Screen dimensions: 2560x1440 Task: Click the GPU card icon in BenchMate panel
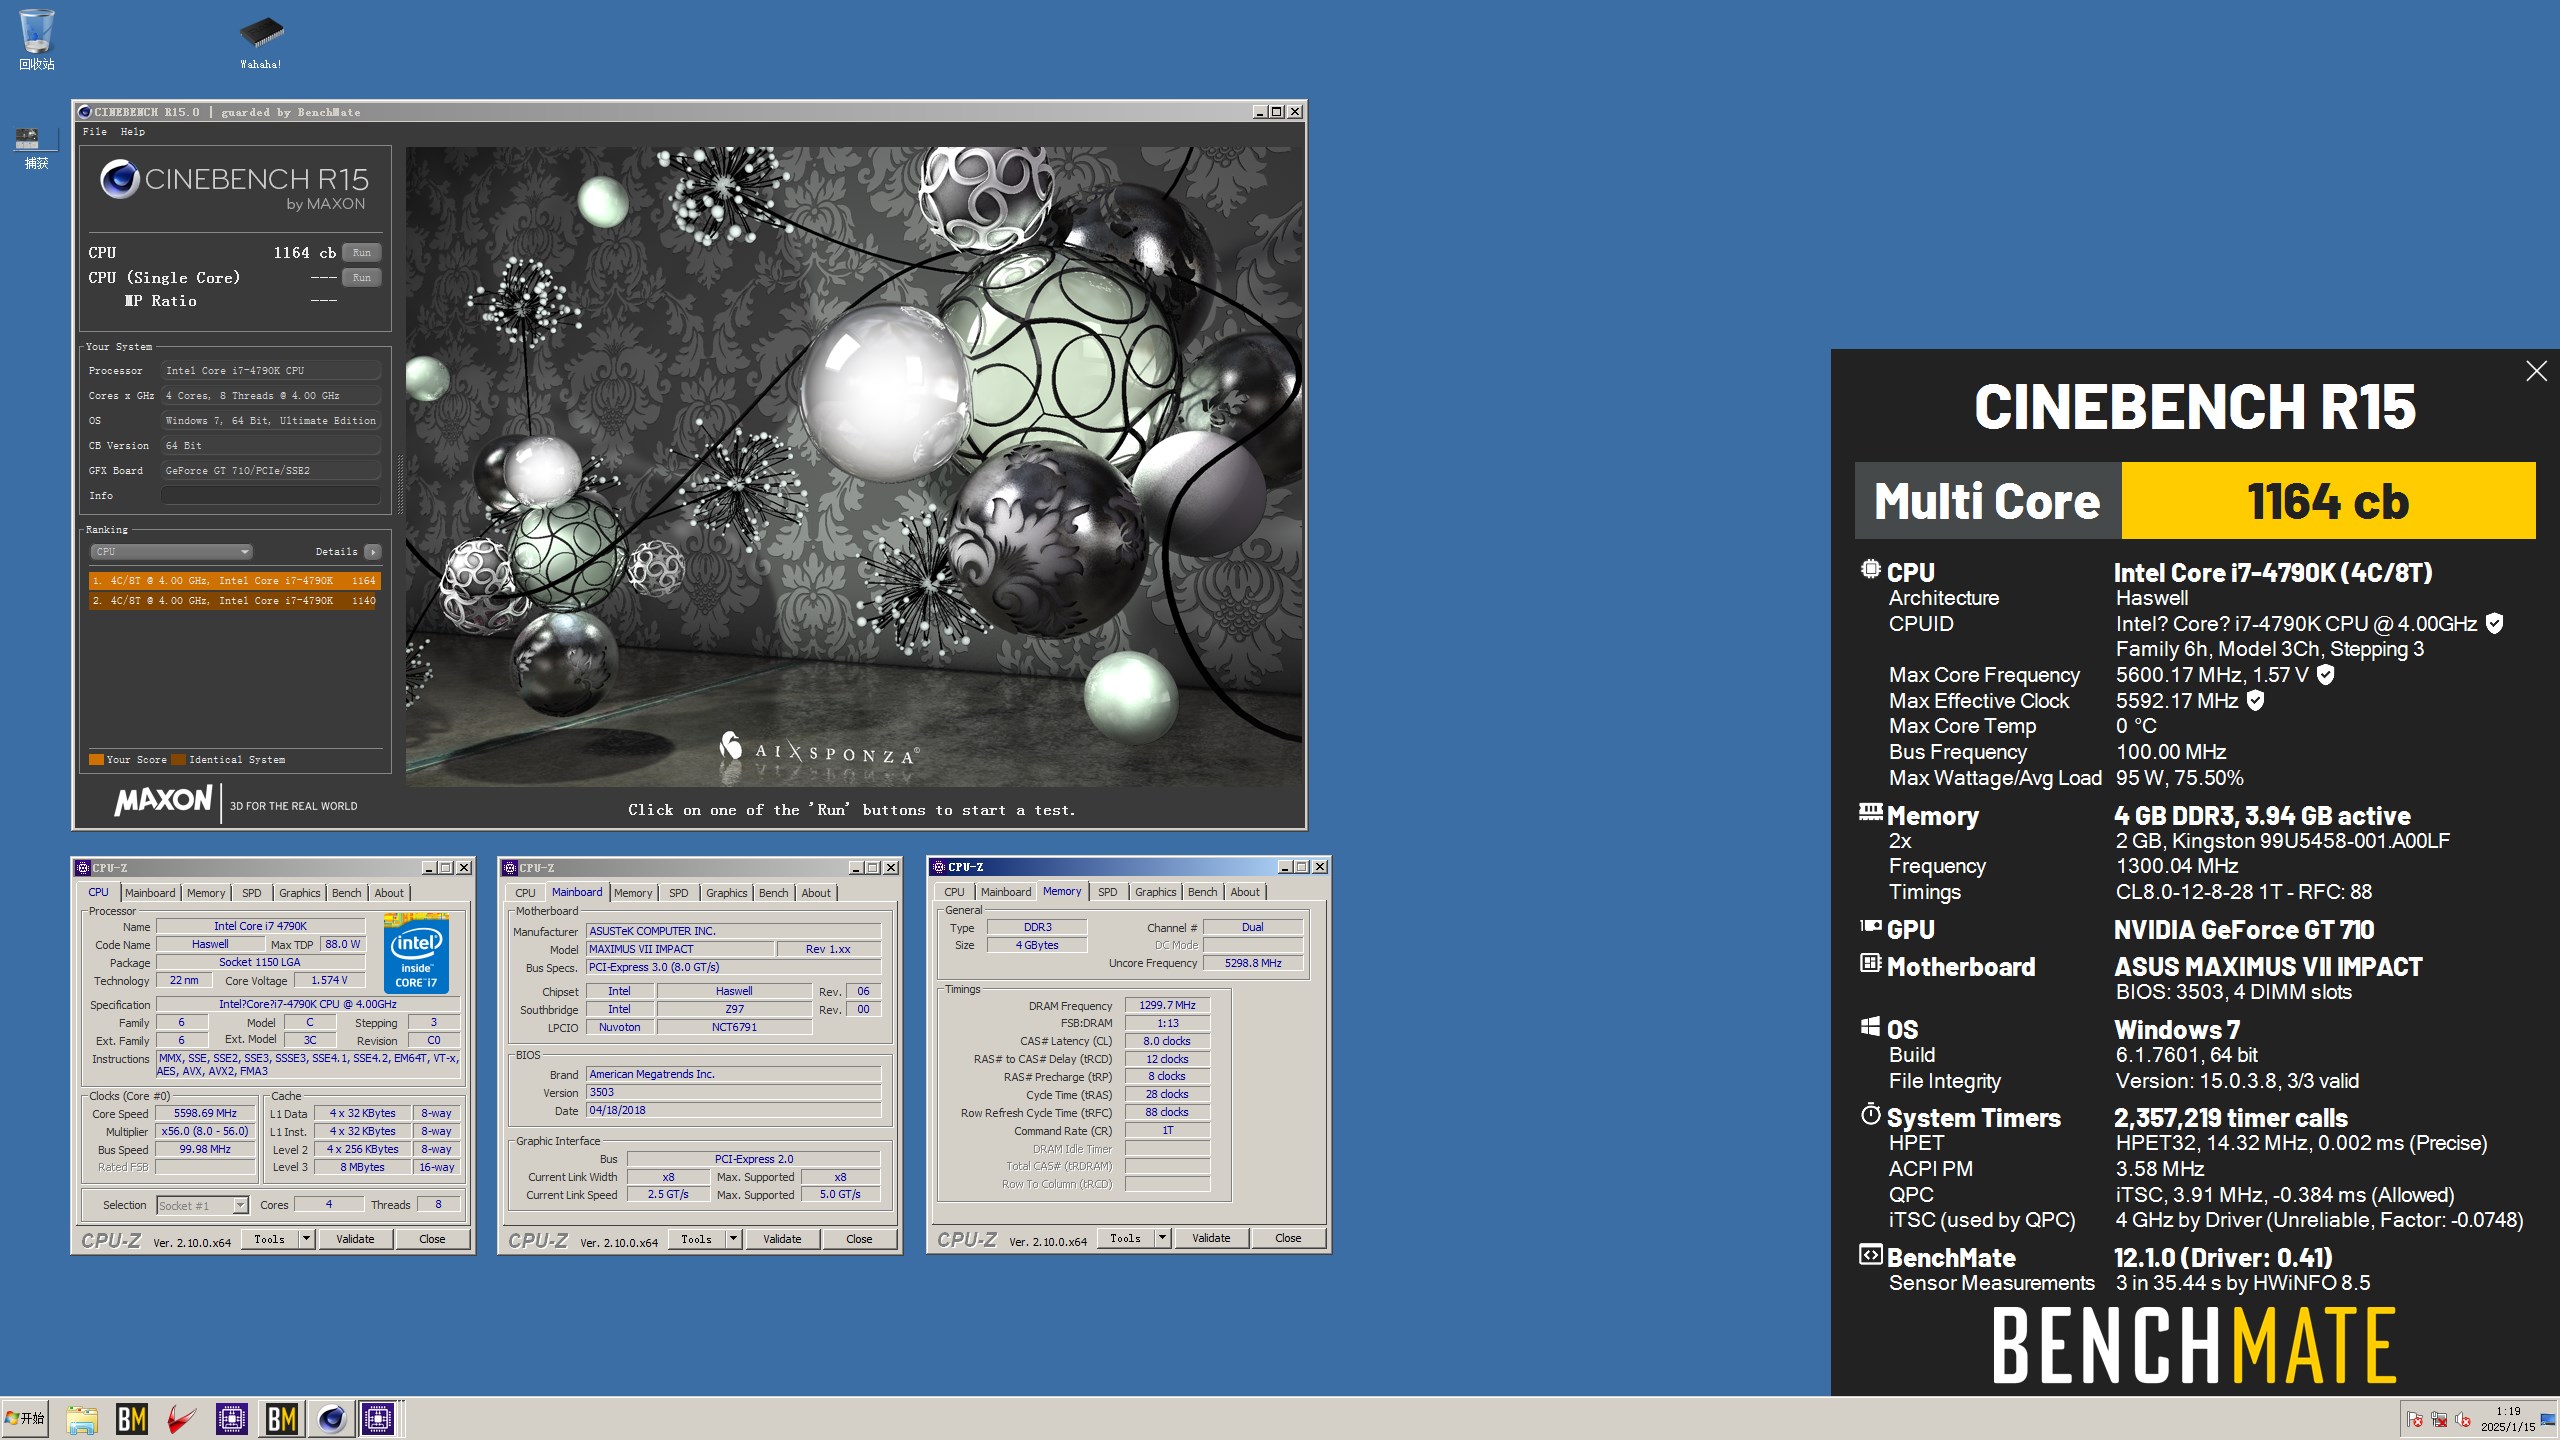[1870, 927]
